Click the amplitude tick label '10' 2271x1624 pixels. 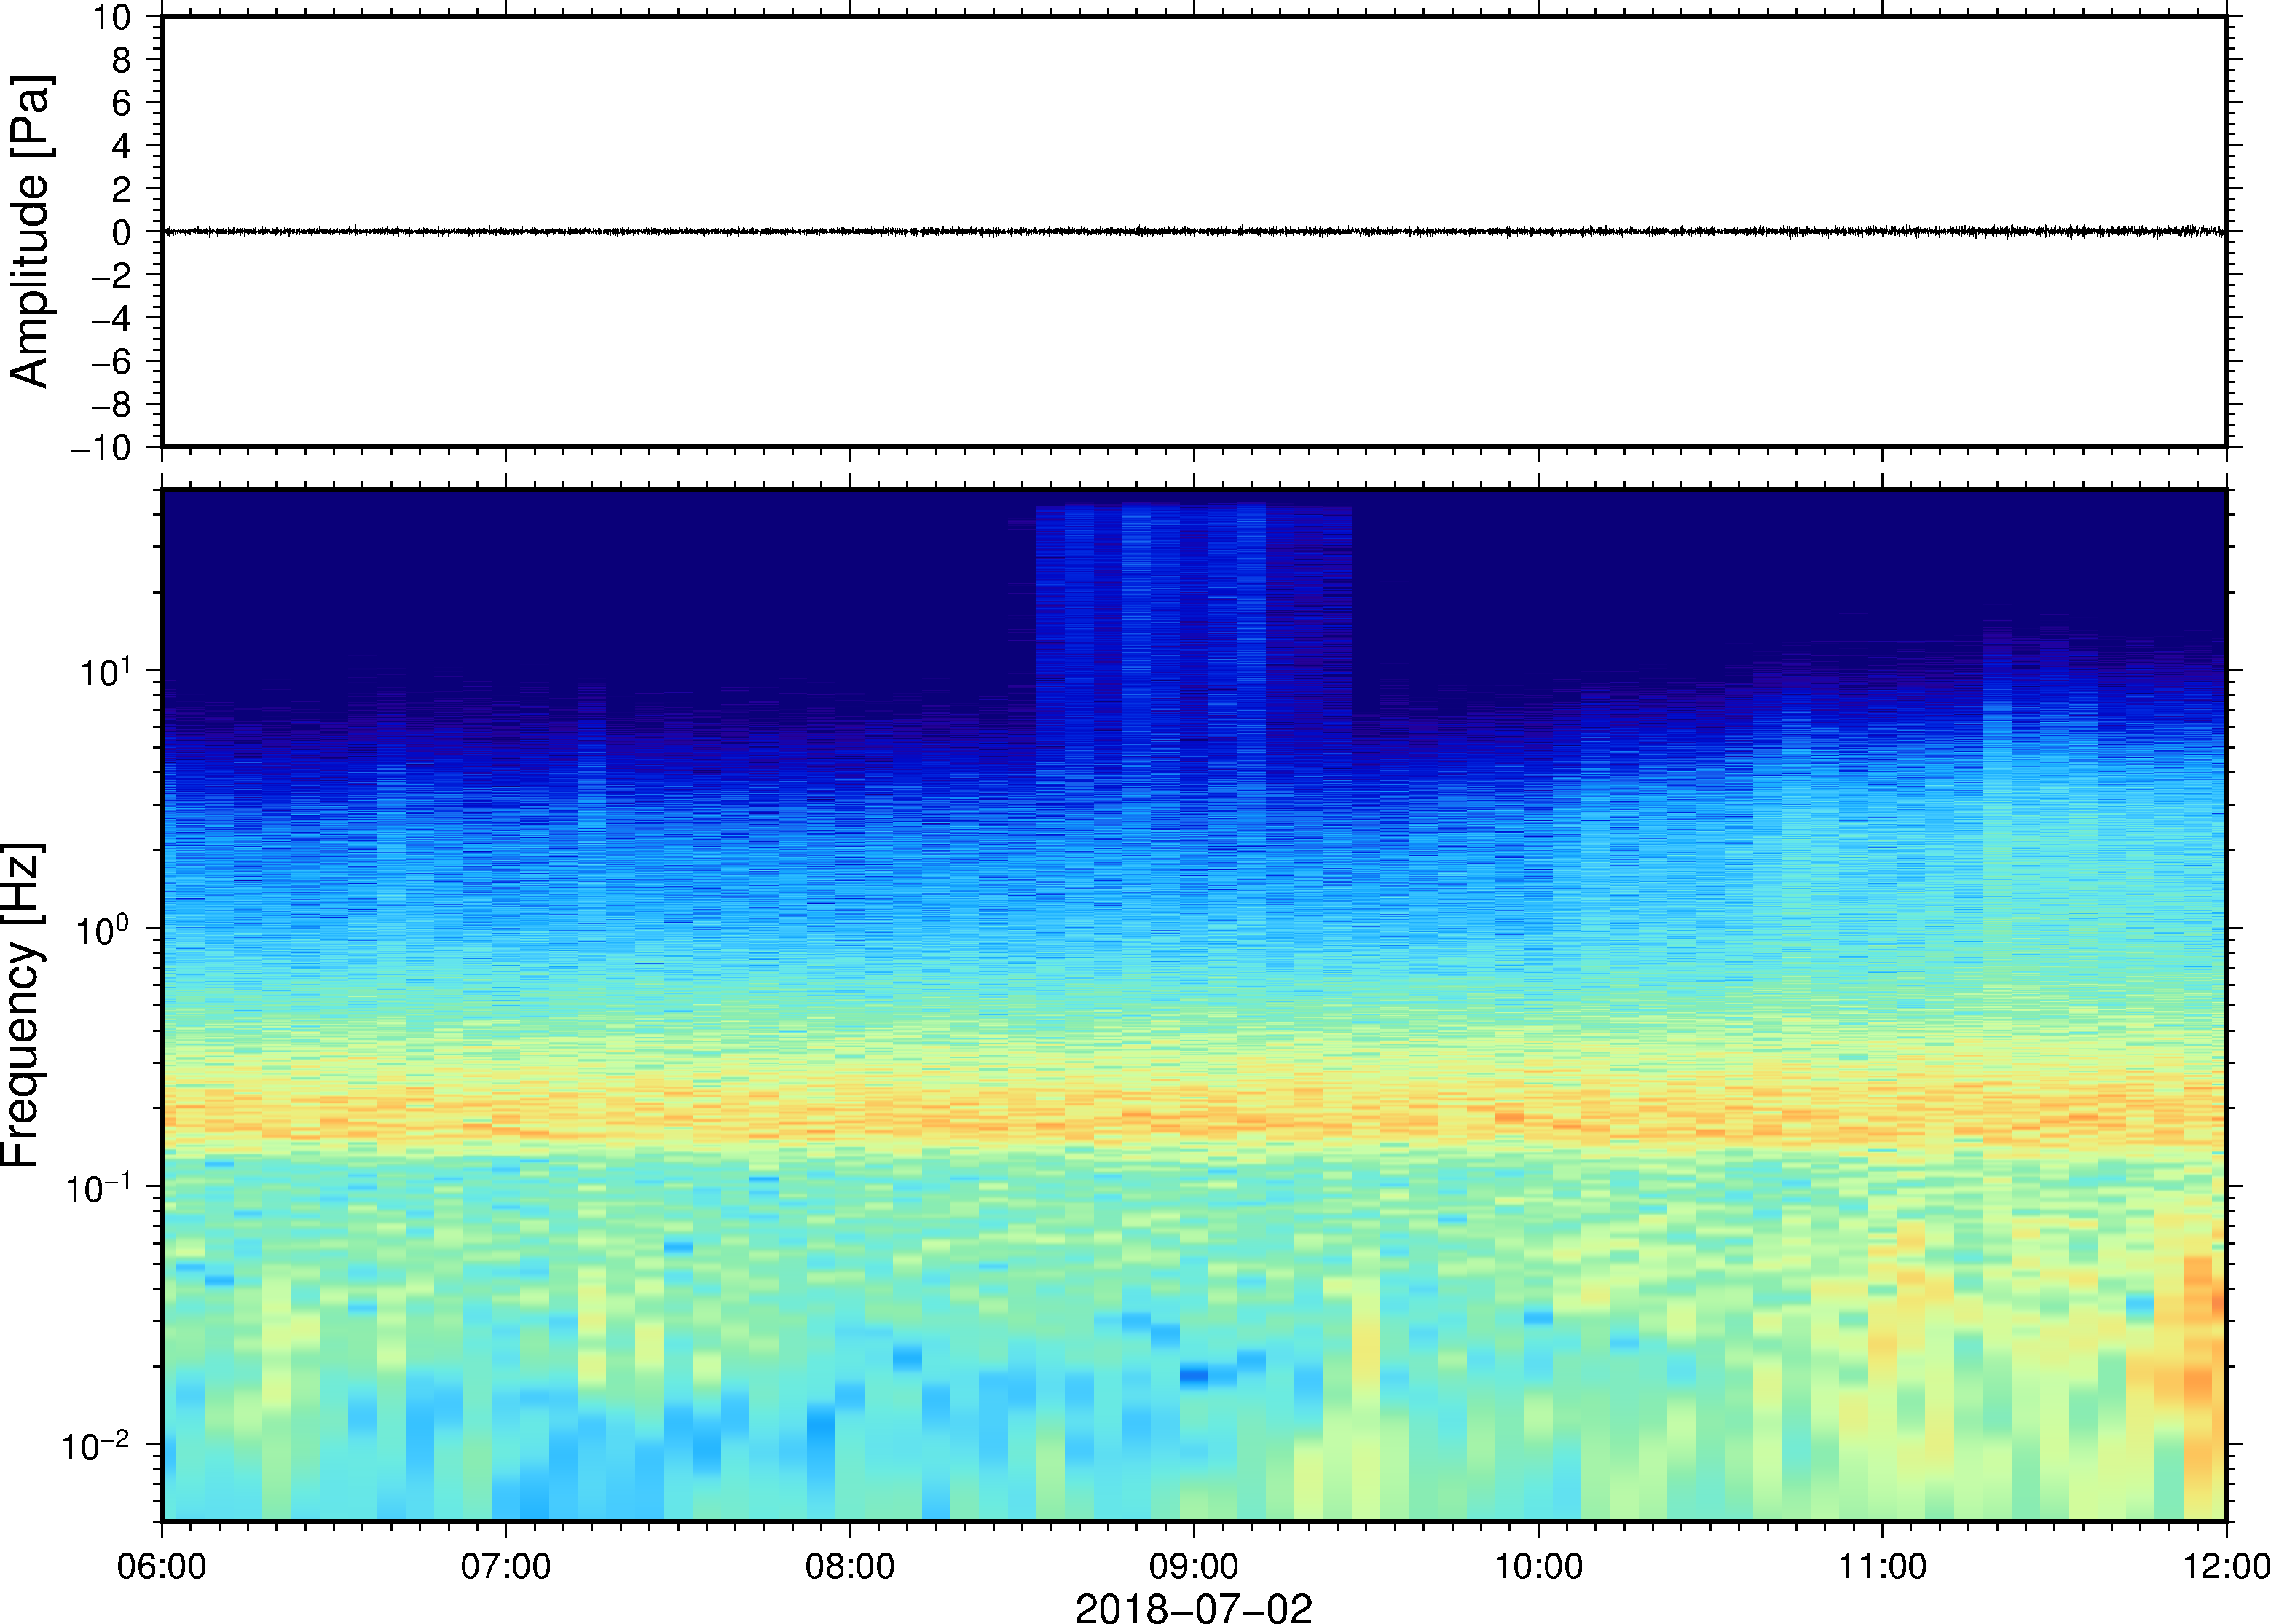coord(112,17)
